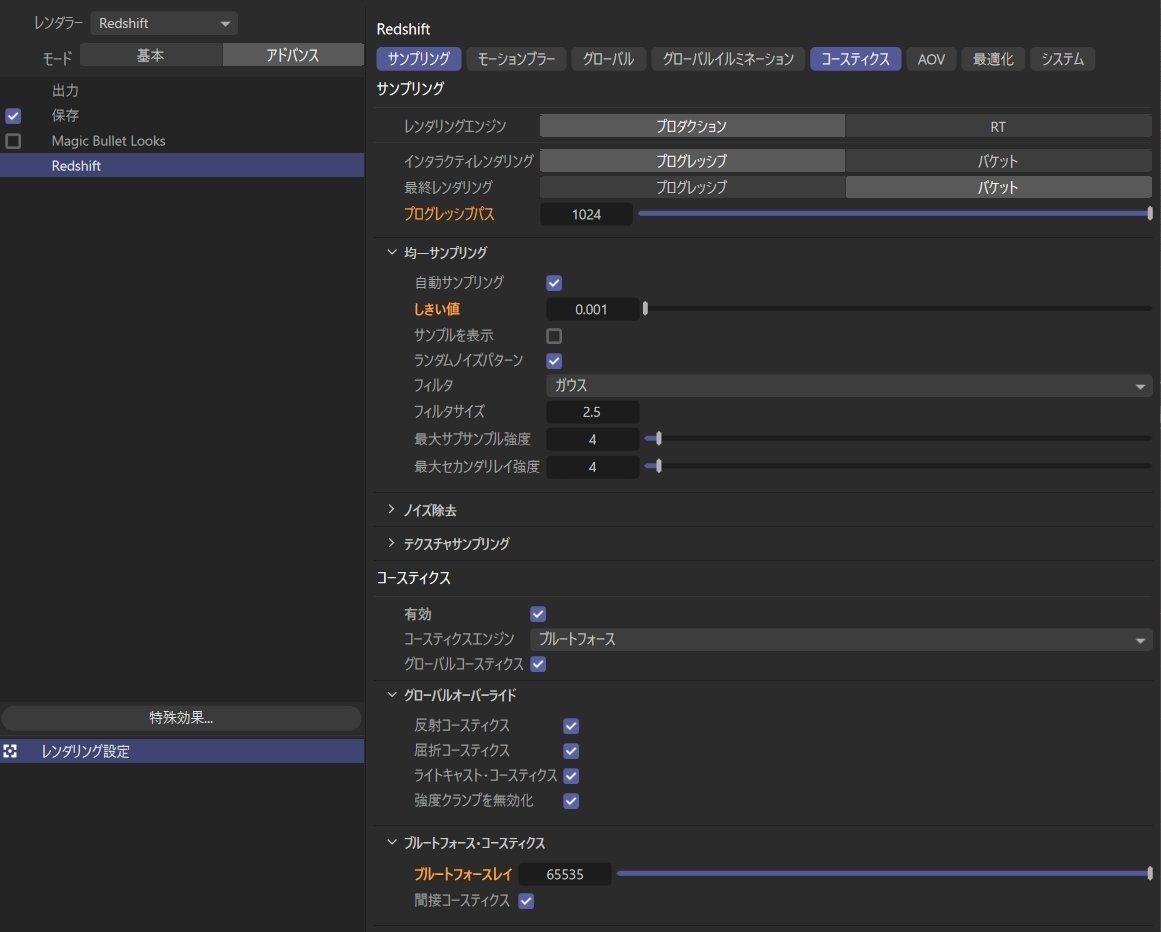
Task: Open the システム tab
Action: coord(1063,58)
